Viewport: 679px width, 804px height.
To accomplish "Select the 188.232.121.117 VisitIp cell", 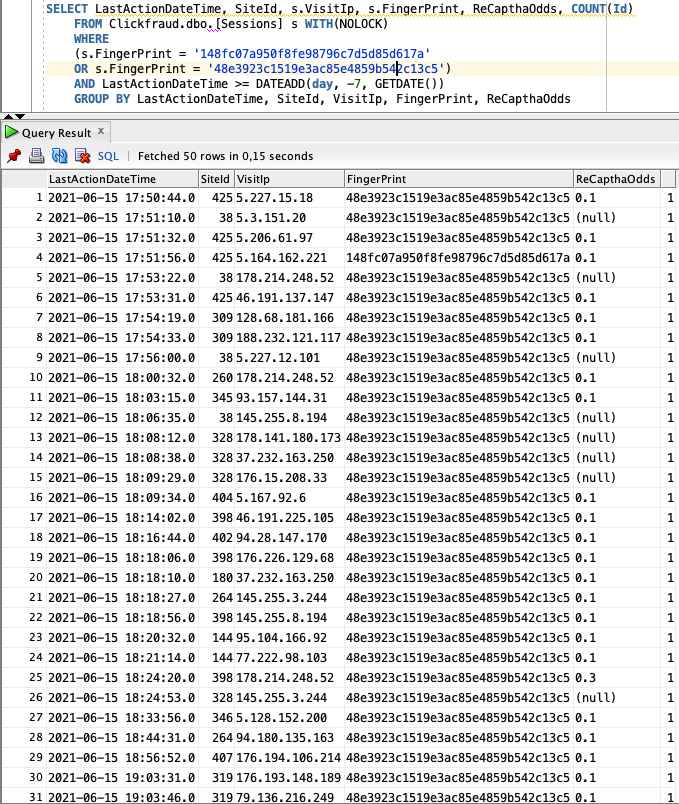I will [289, 338].
